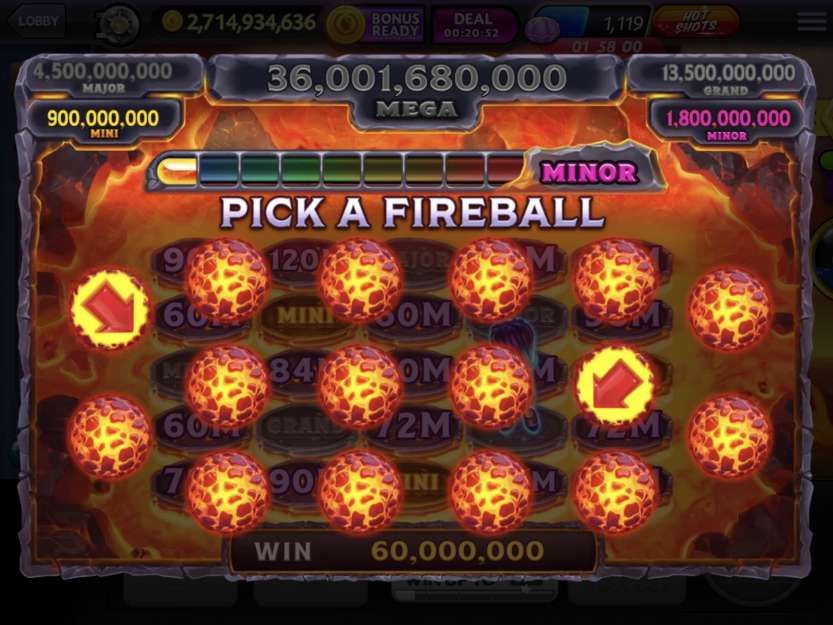Click the target badge icon near Lobby
The width and height of the screenshot is (833, 625).
(x=118, y=24)
